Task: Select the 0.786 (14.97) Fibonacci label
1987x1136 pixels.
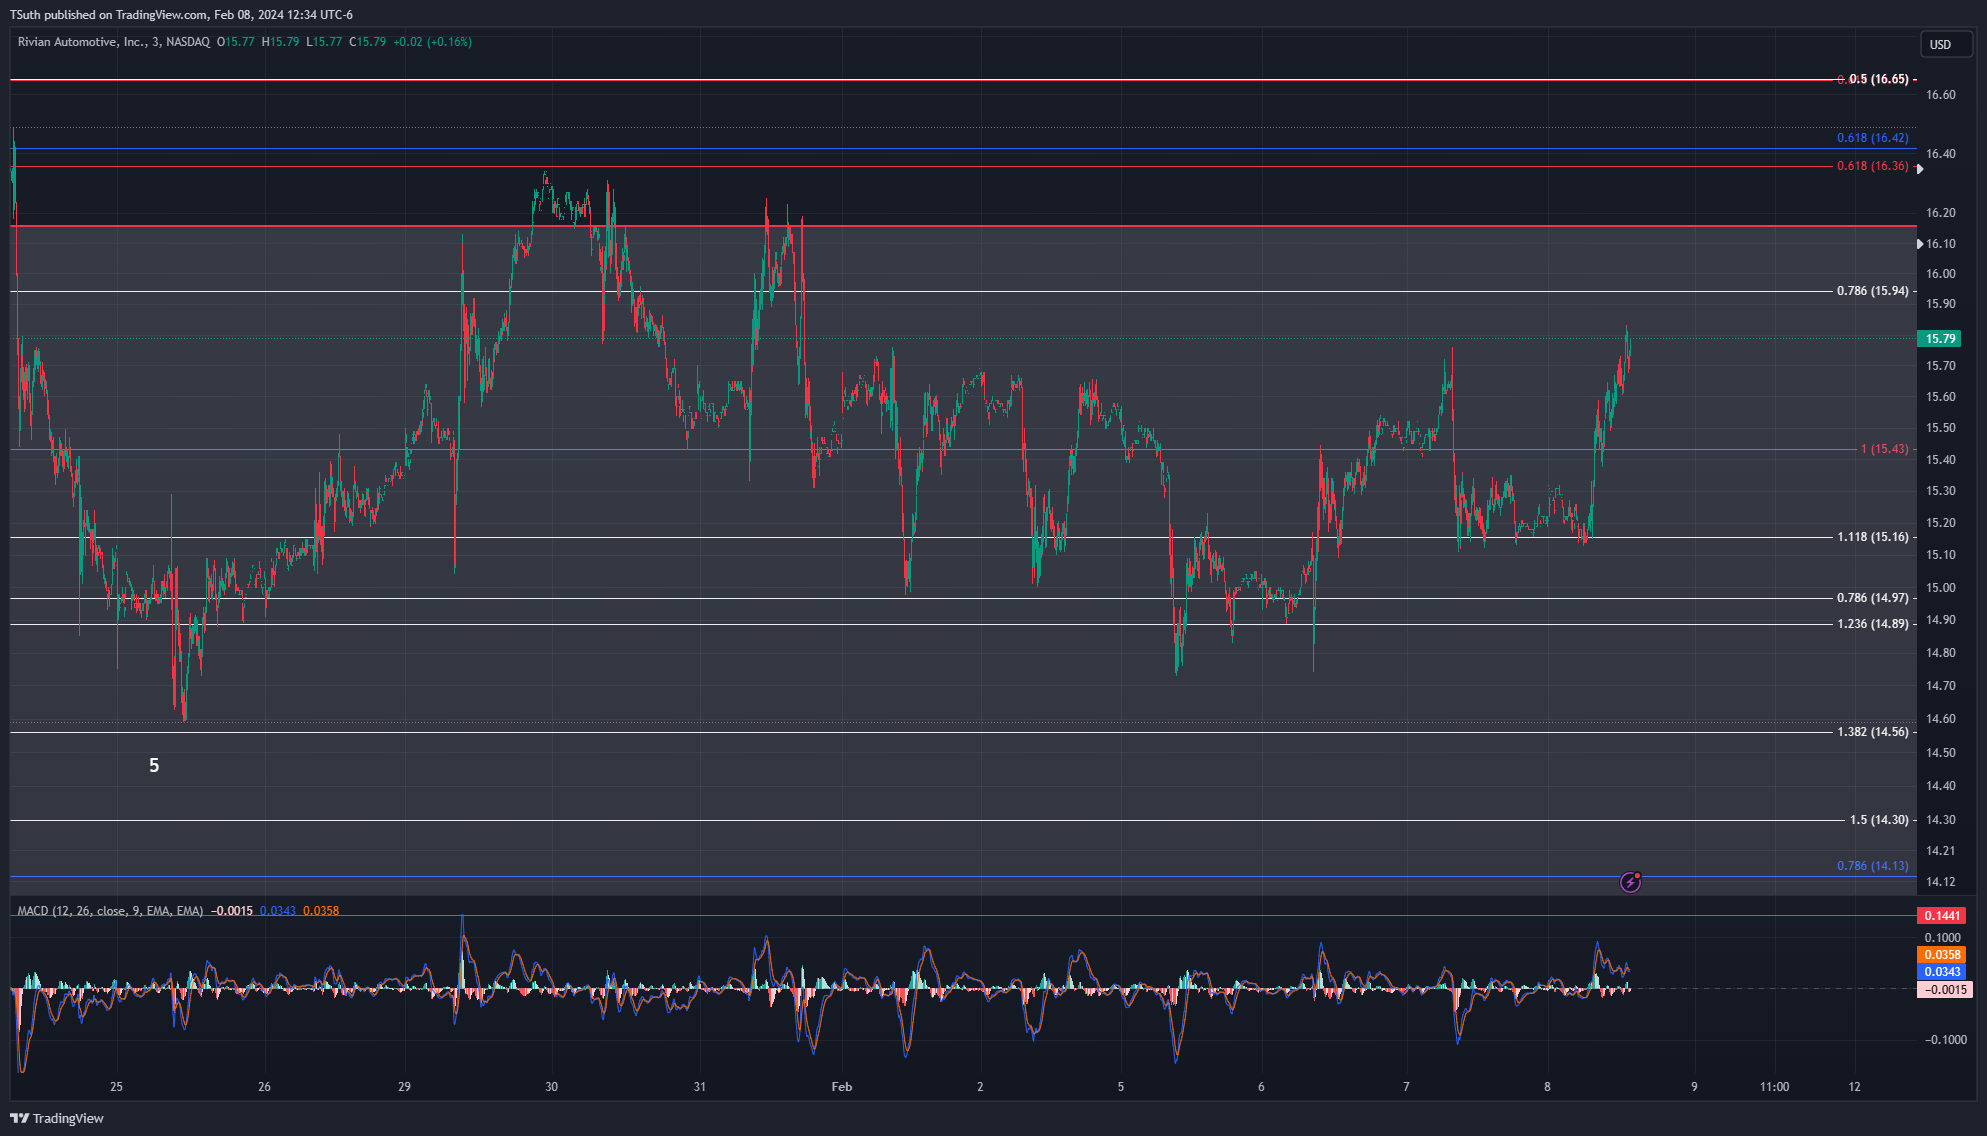Action: coord(1872,598)
